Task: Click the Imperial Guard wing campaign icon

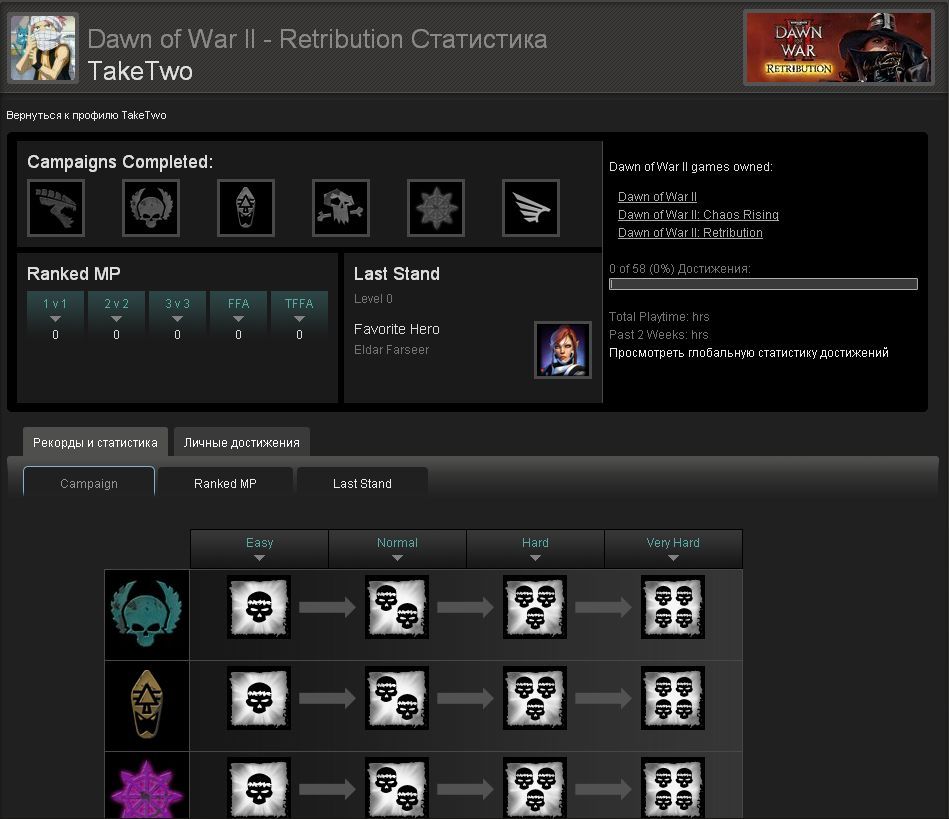Action: tap(531, 208)
